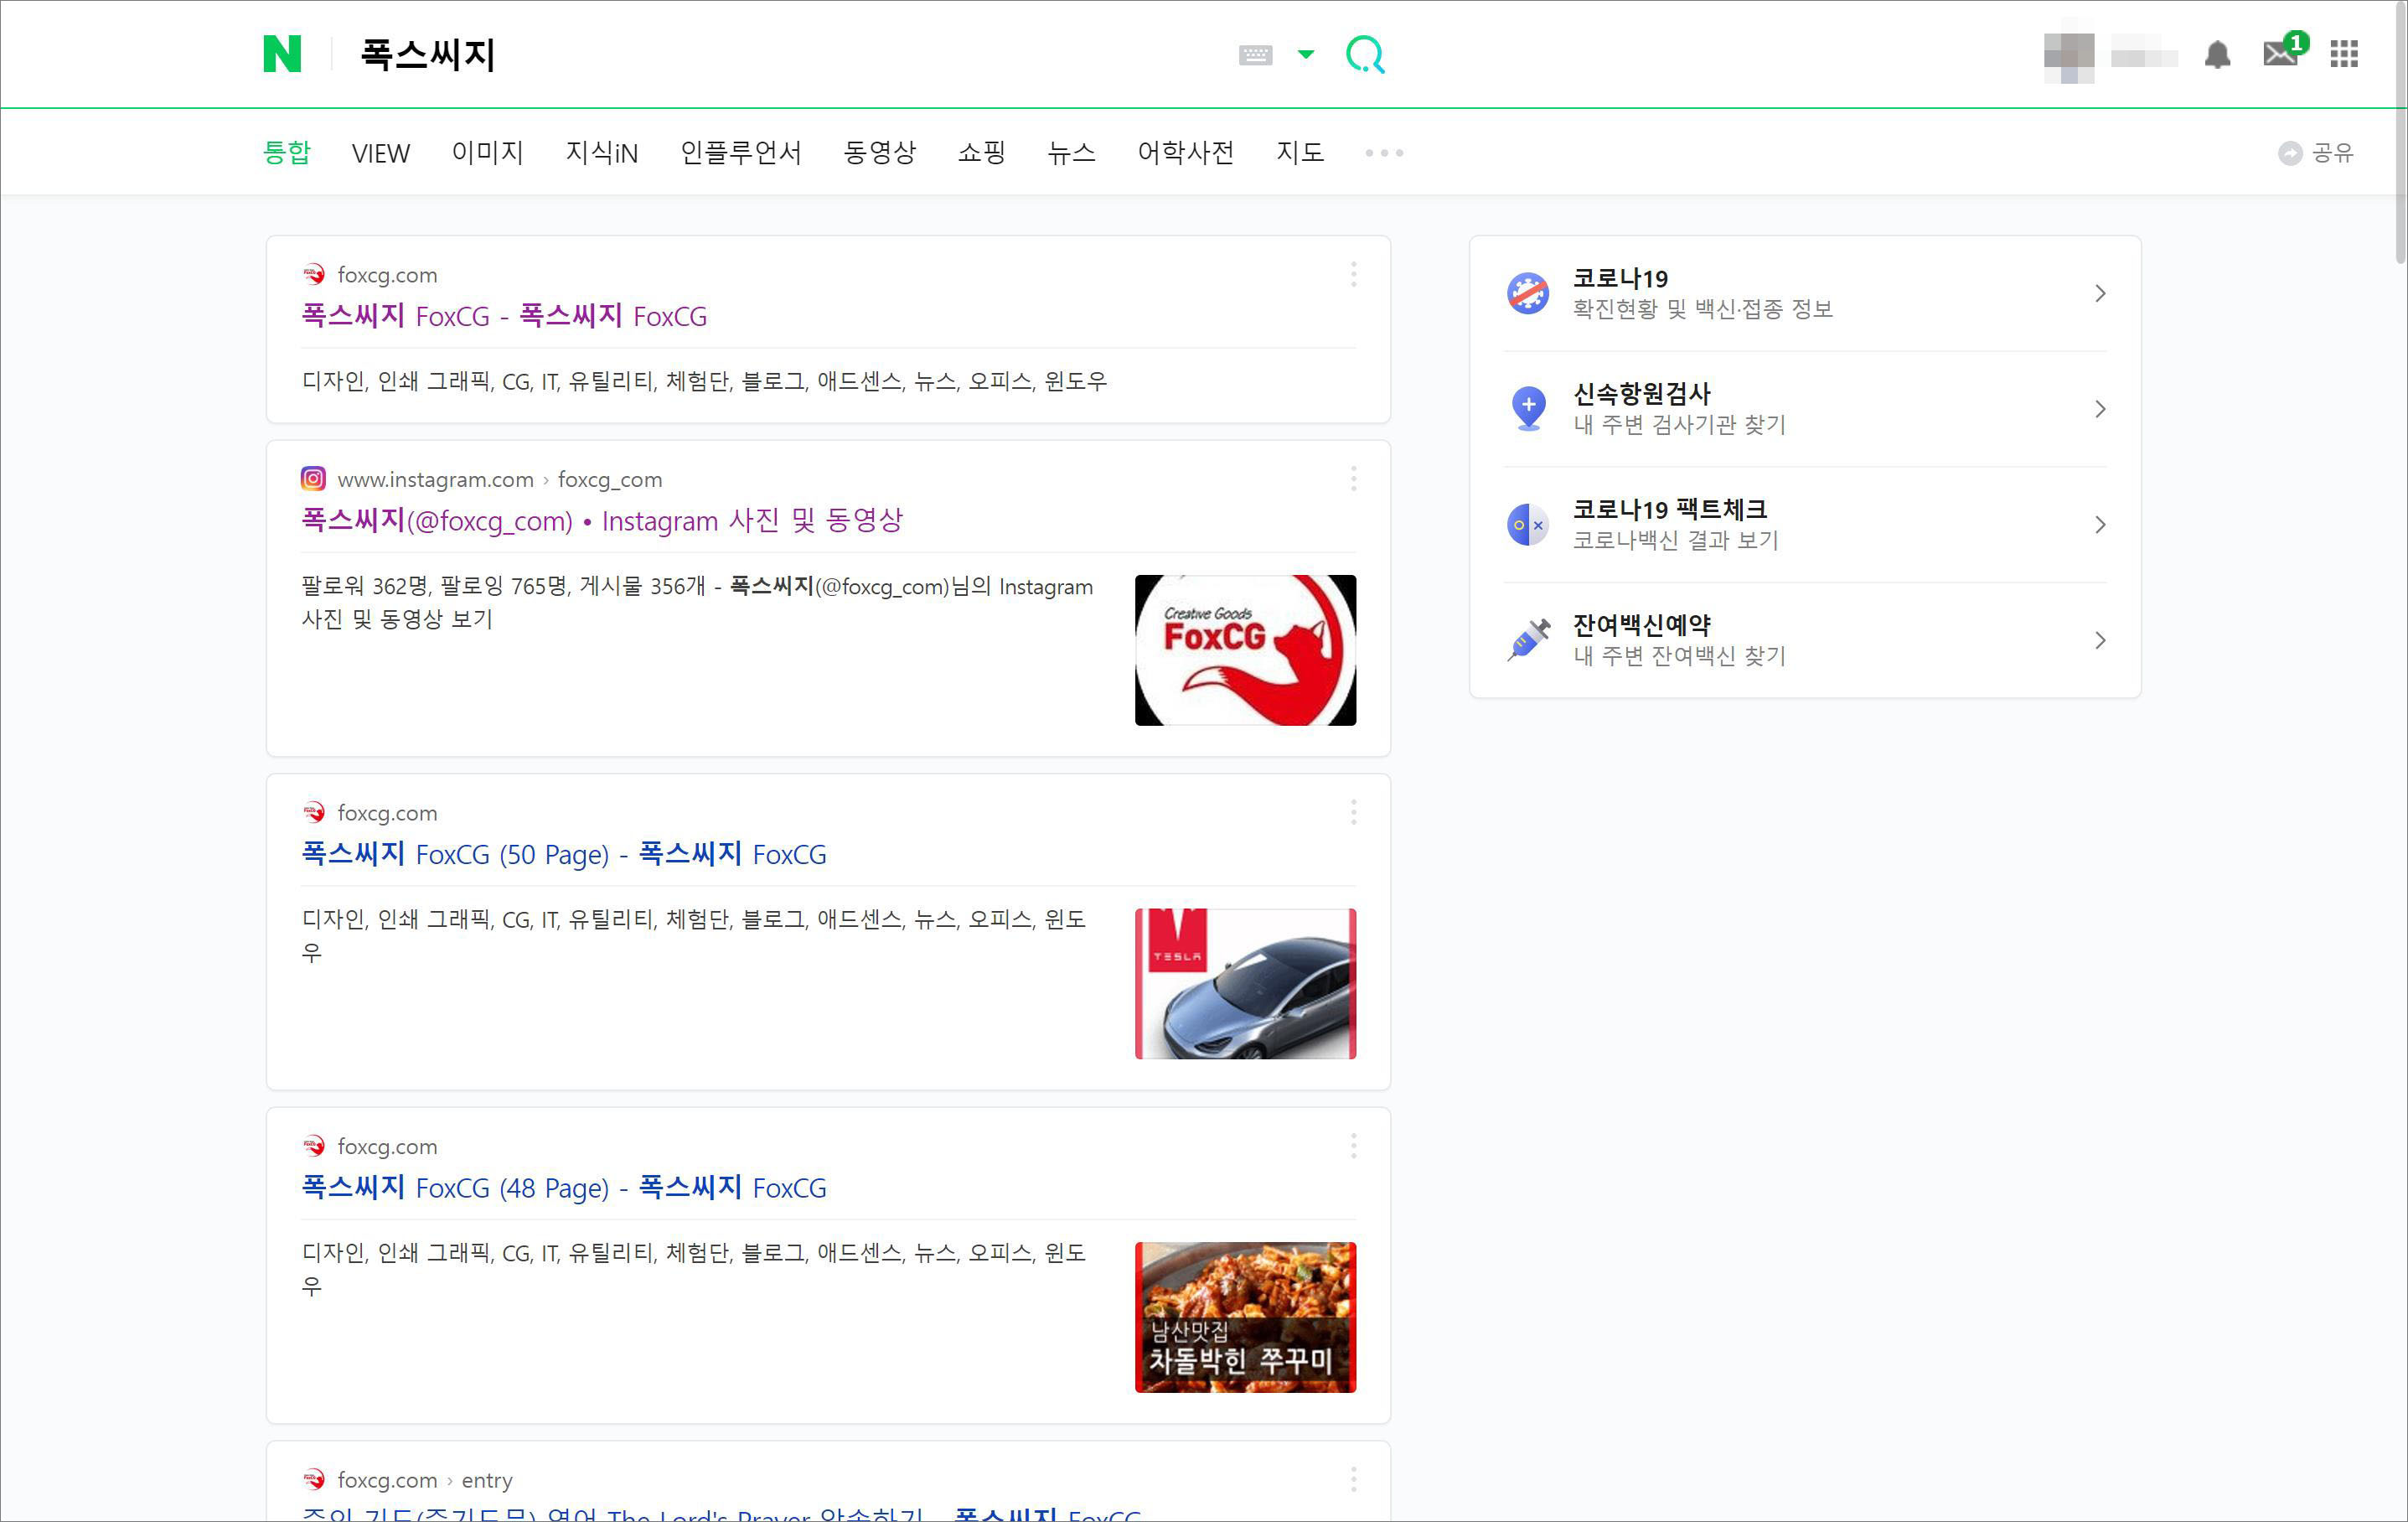This screenshot has width=2408, height=1522.
Task: Switch to the 이미지 tab
Action: pos(487,152)
